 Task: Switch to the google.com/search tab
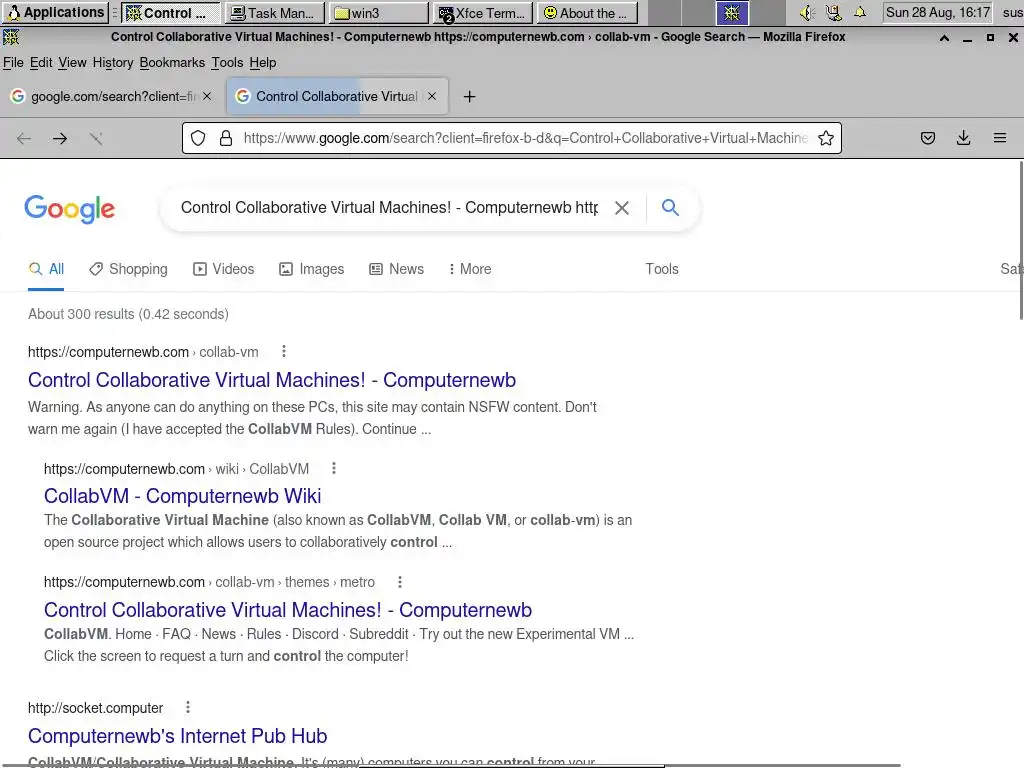pyautogui.click(x=112, y=97)
